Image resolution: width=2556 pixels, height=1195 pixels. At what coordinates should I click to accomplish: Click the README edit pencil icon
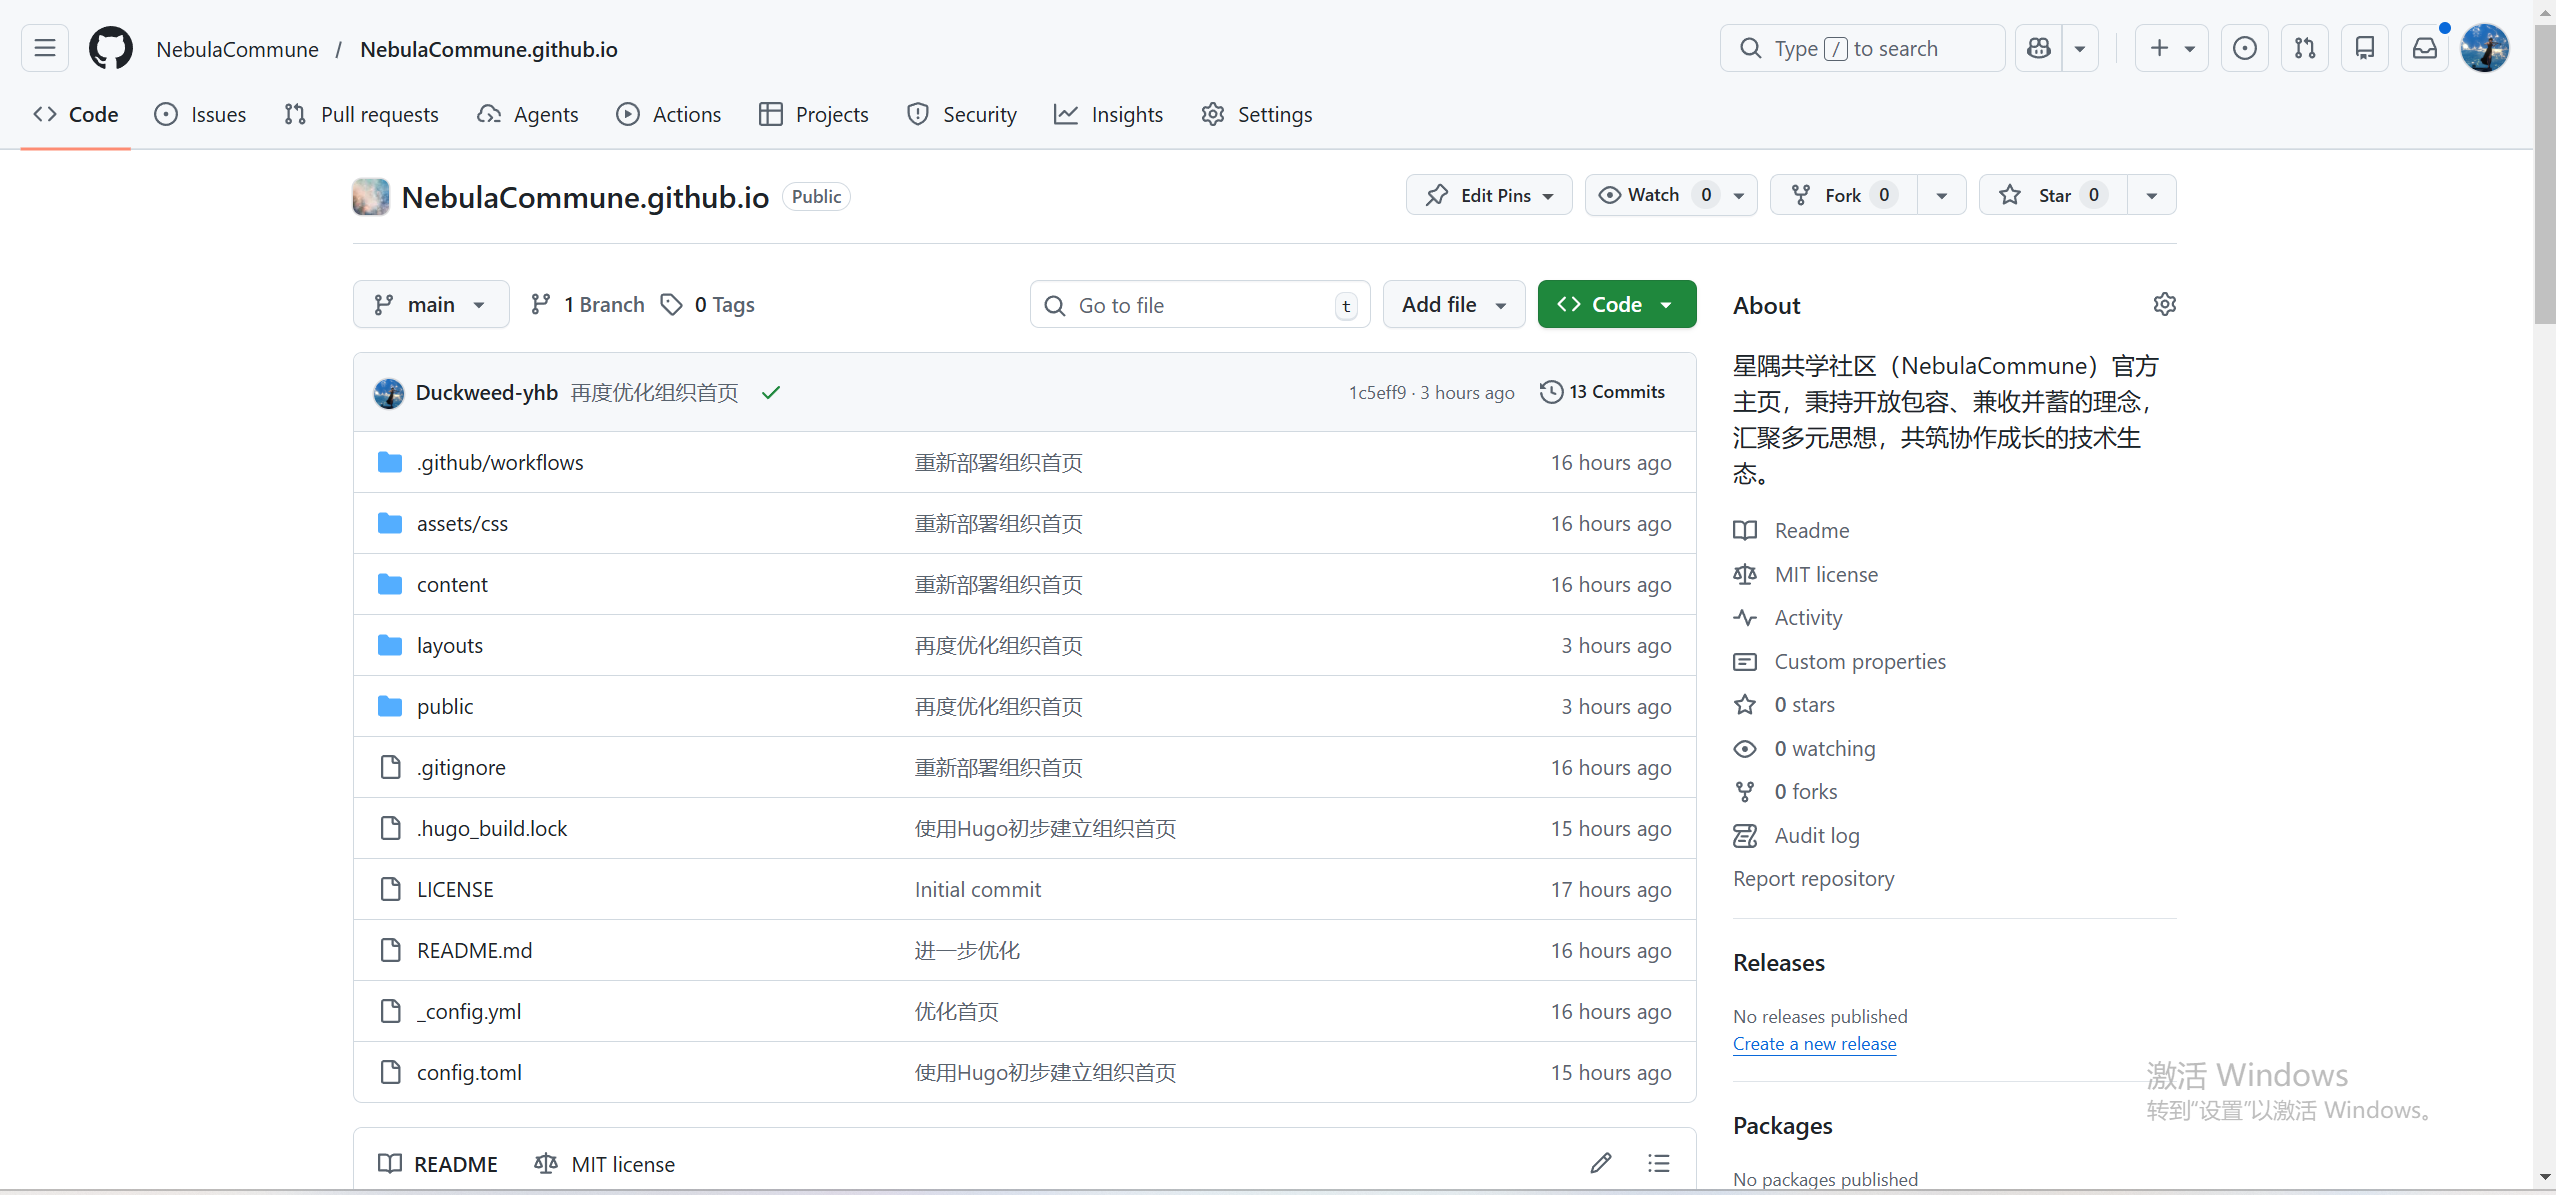click(x=1601, y=1163)
